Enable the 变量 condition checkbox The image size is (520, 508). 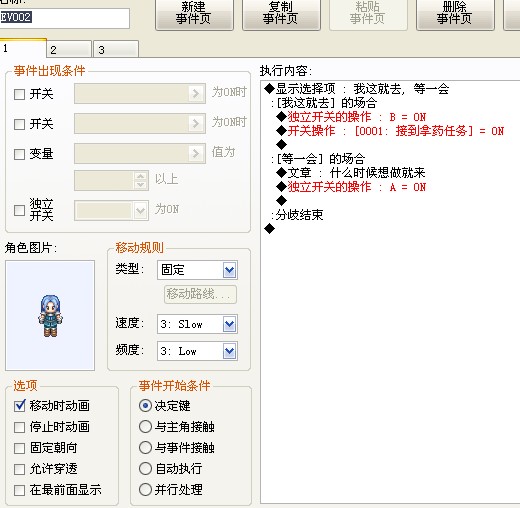pos(19,154)
